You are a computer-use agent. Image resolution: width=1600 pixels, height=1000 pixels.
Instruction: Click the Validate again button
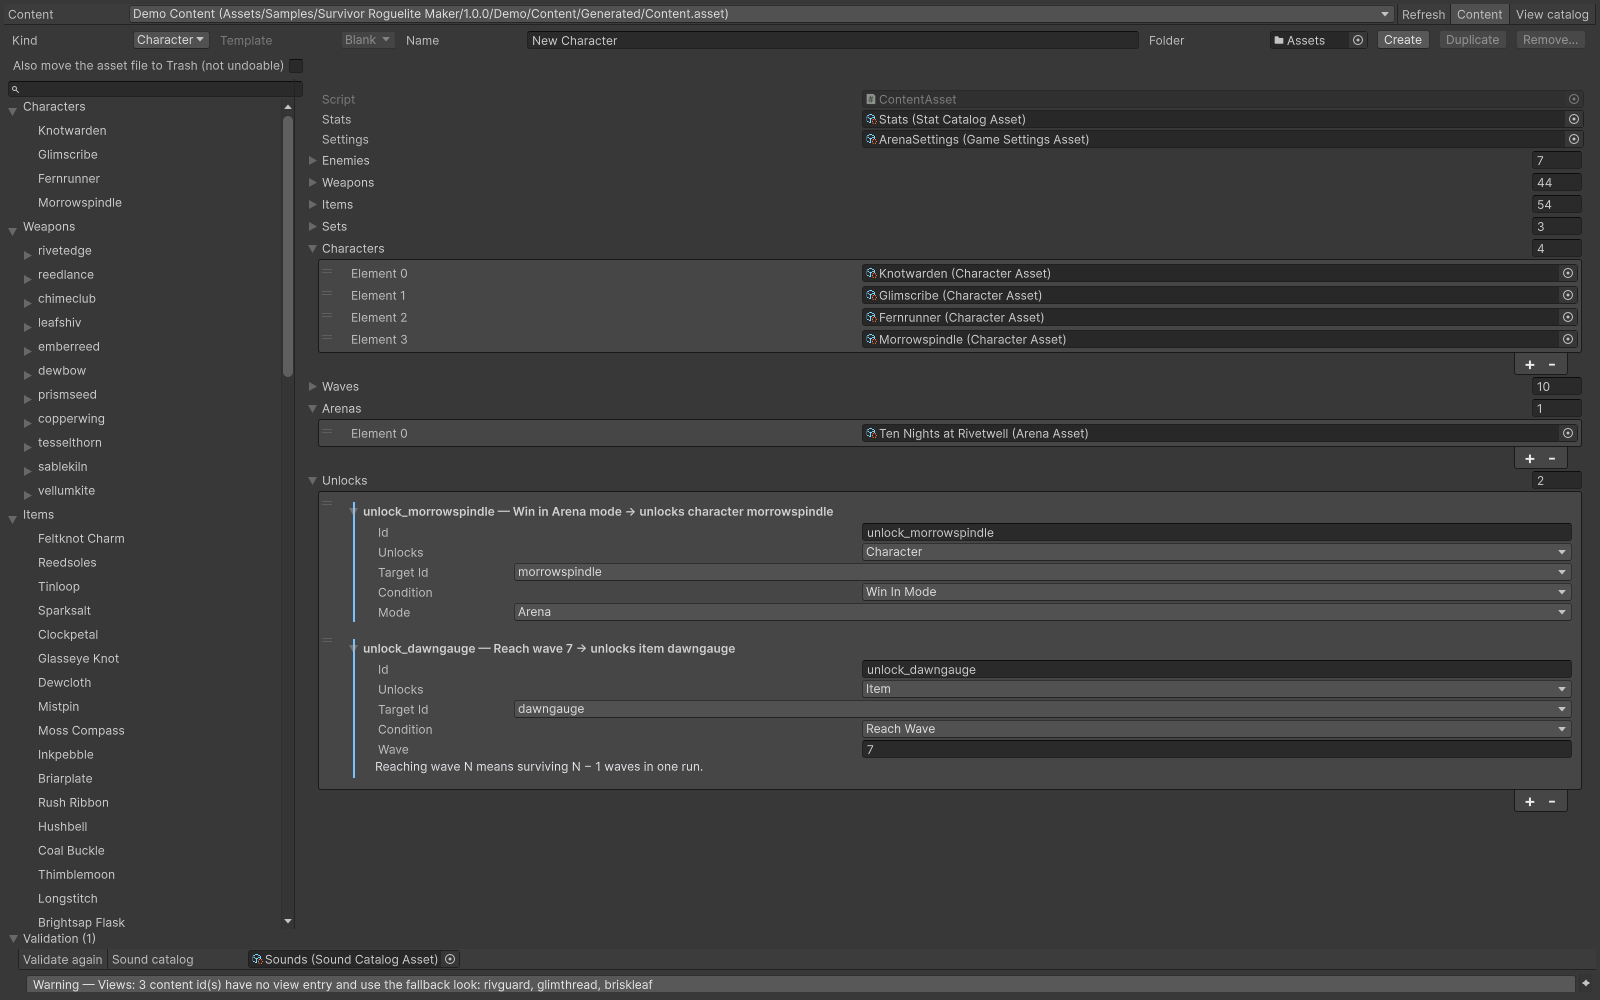(63, 959)
